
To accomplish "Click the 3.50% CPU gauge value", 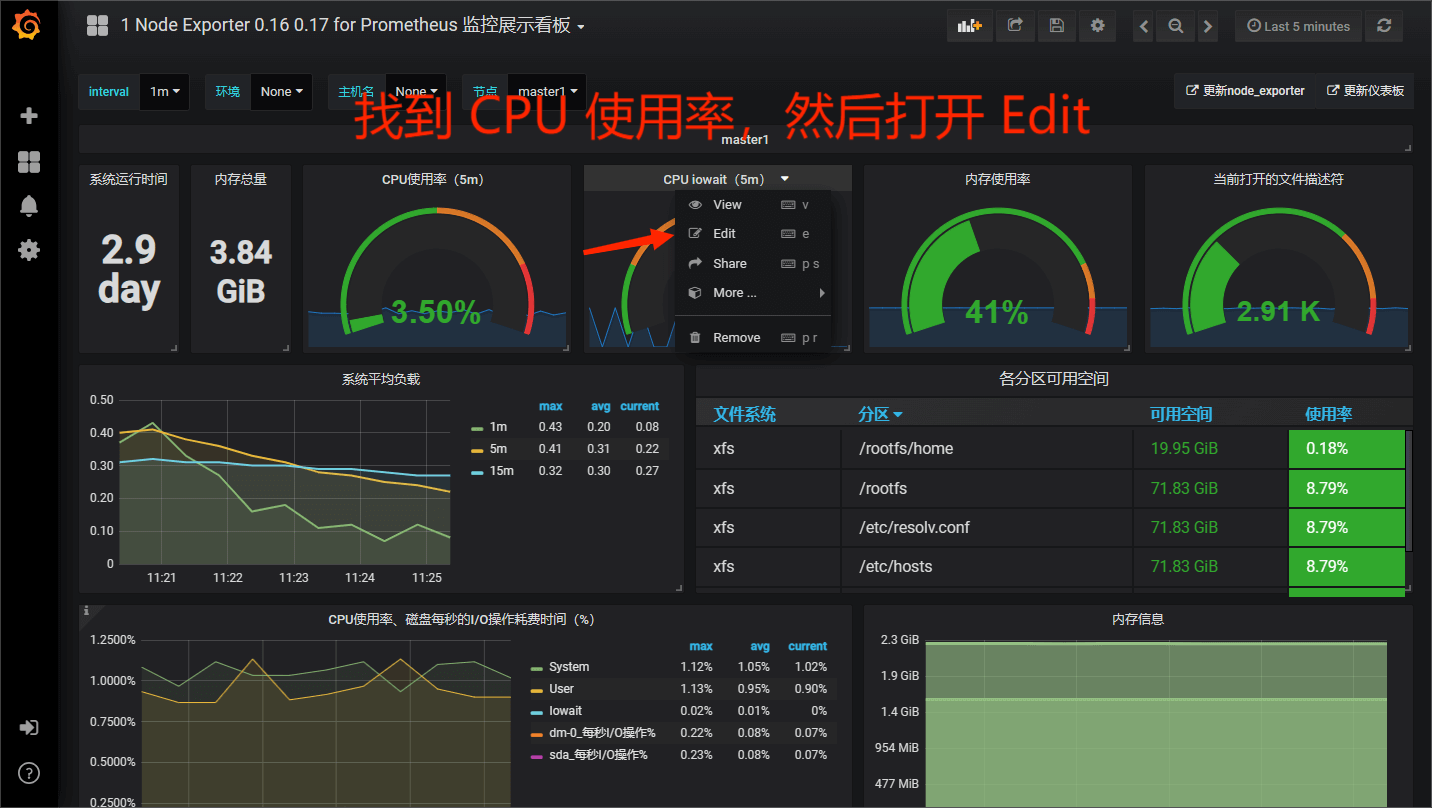I will coord(436,312).
